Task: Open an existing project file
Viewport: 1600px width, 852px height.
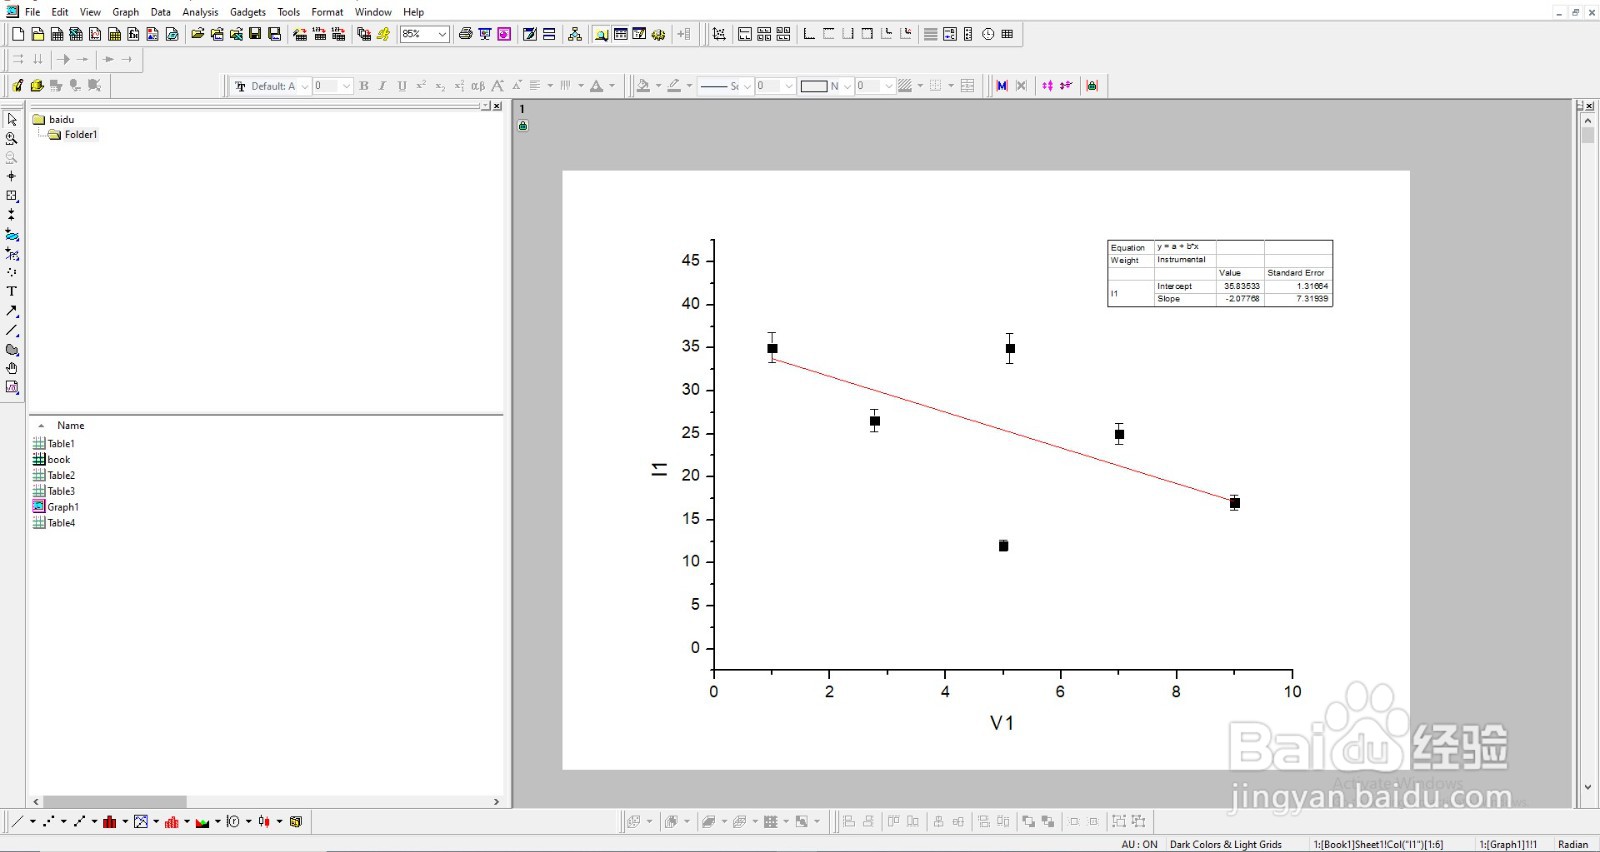Action: [198, 34]
